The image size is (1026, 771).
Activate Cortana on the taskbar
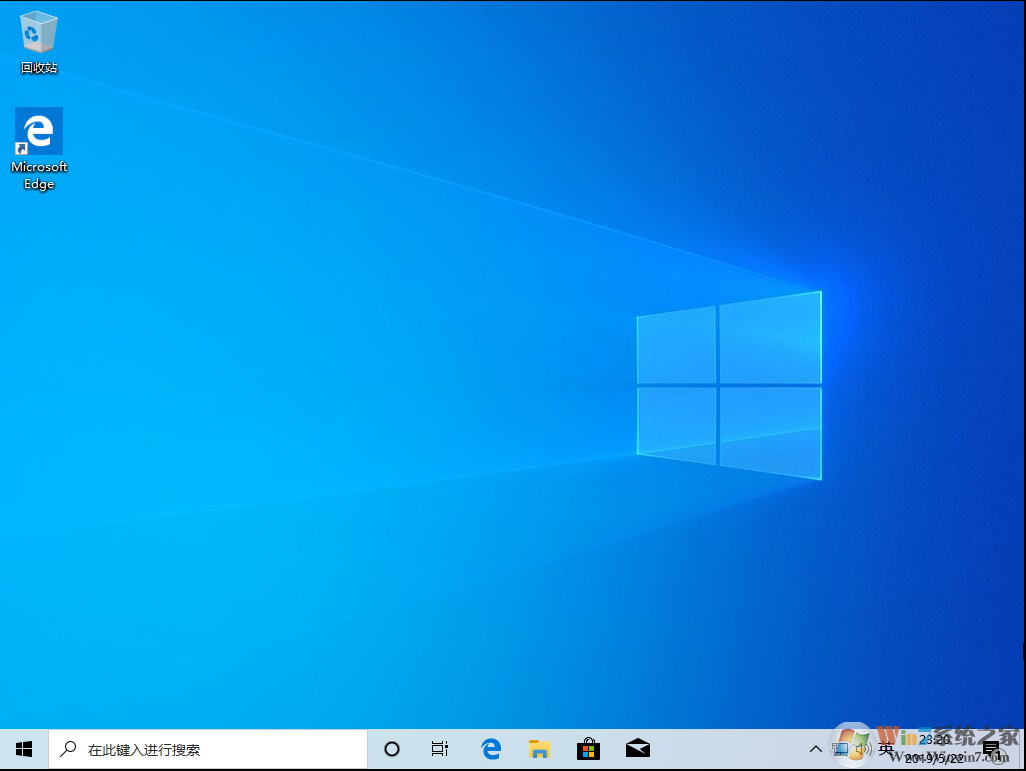click(x=391, y=748)
